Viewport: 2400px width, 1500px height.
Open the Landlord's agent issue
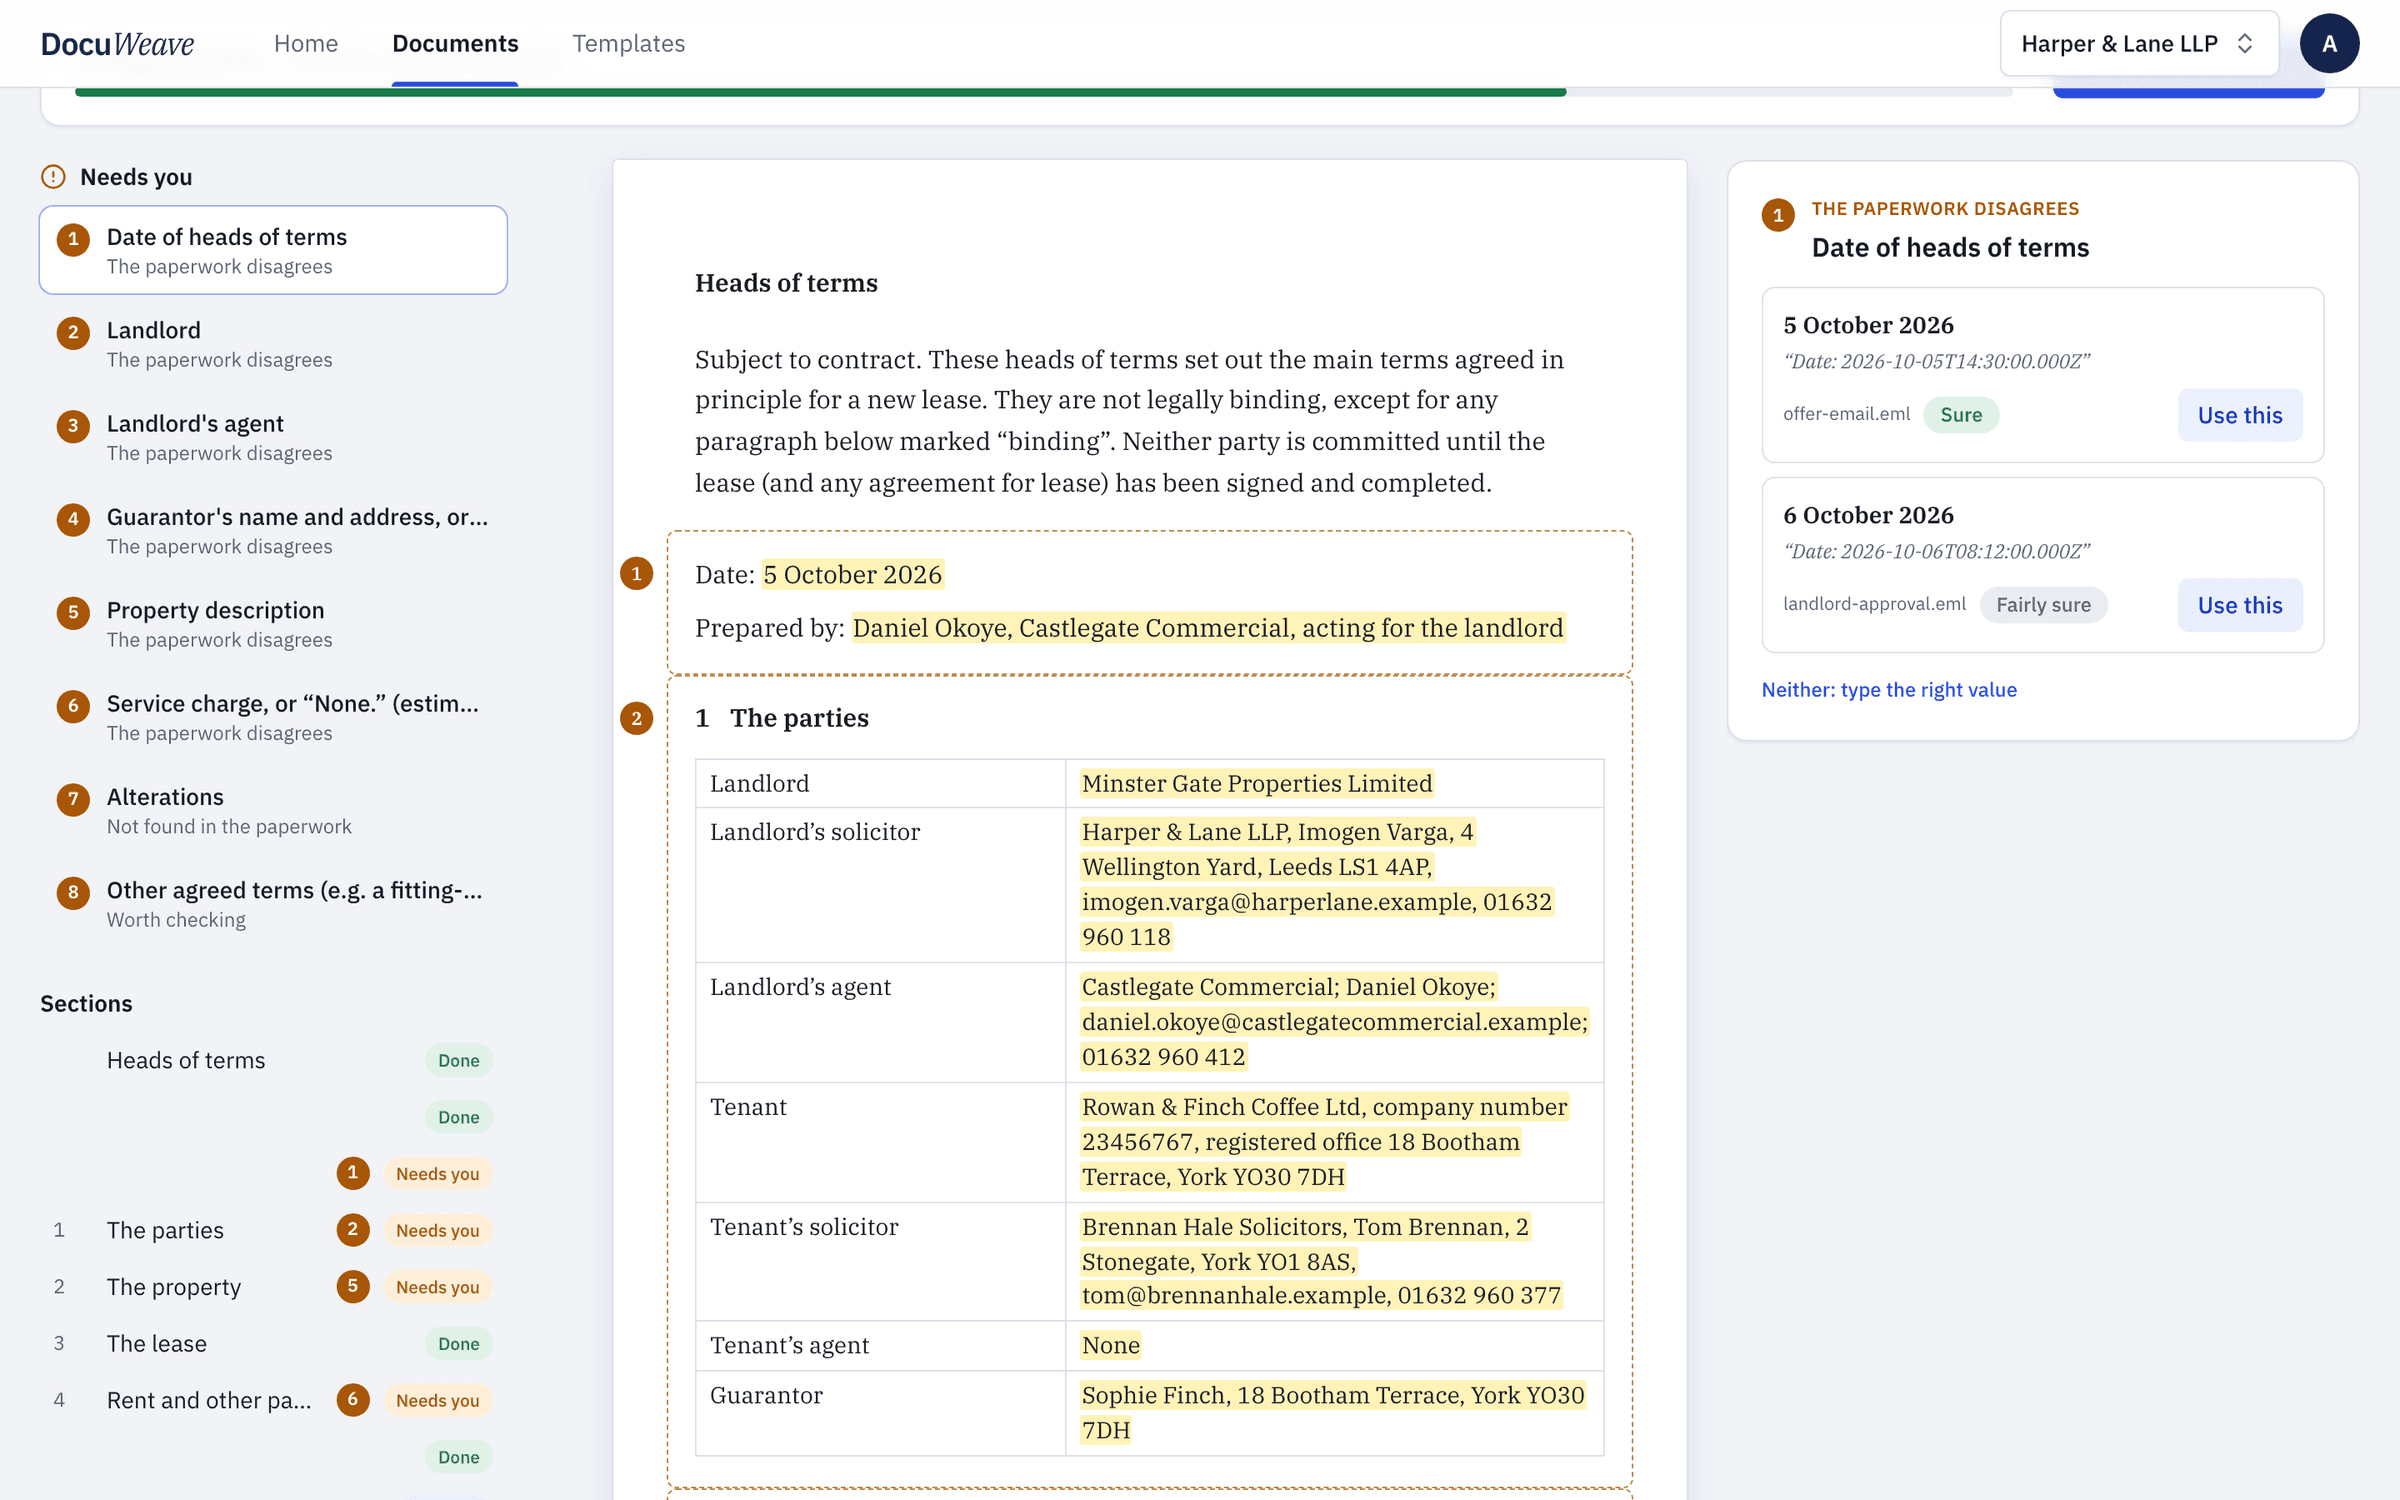(273, 437)
